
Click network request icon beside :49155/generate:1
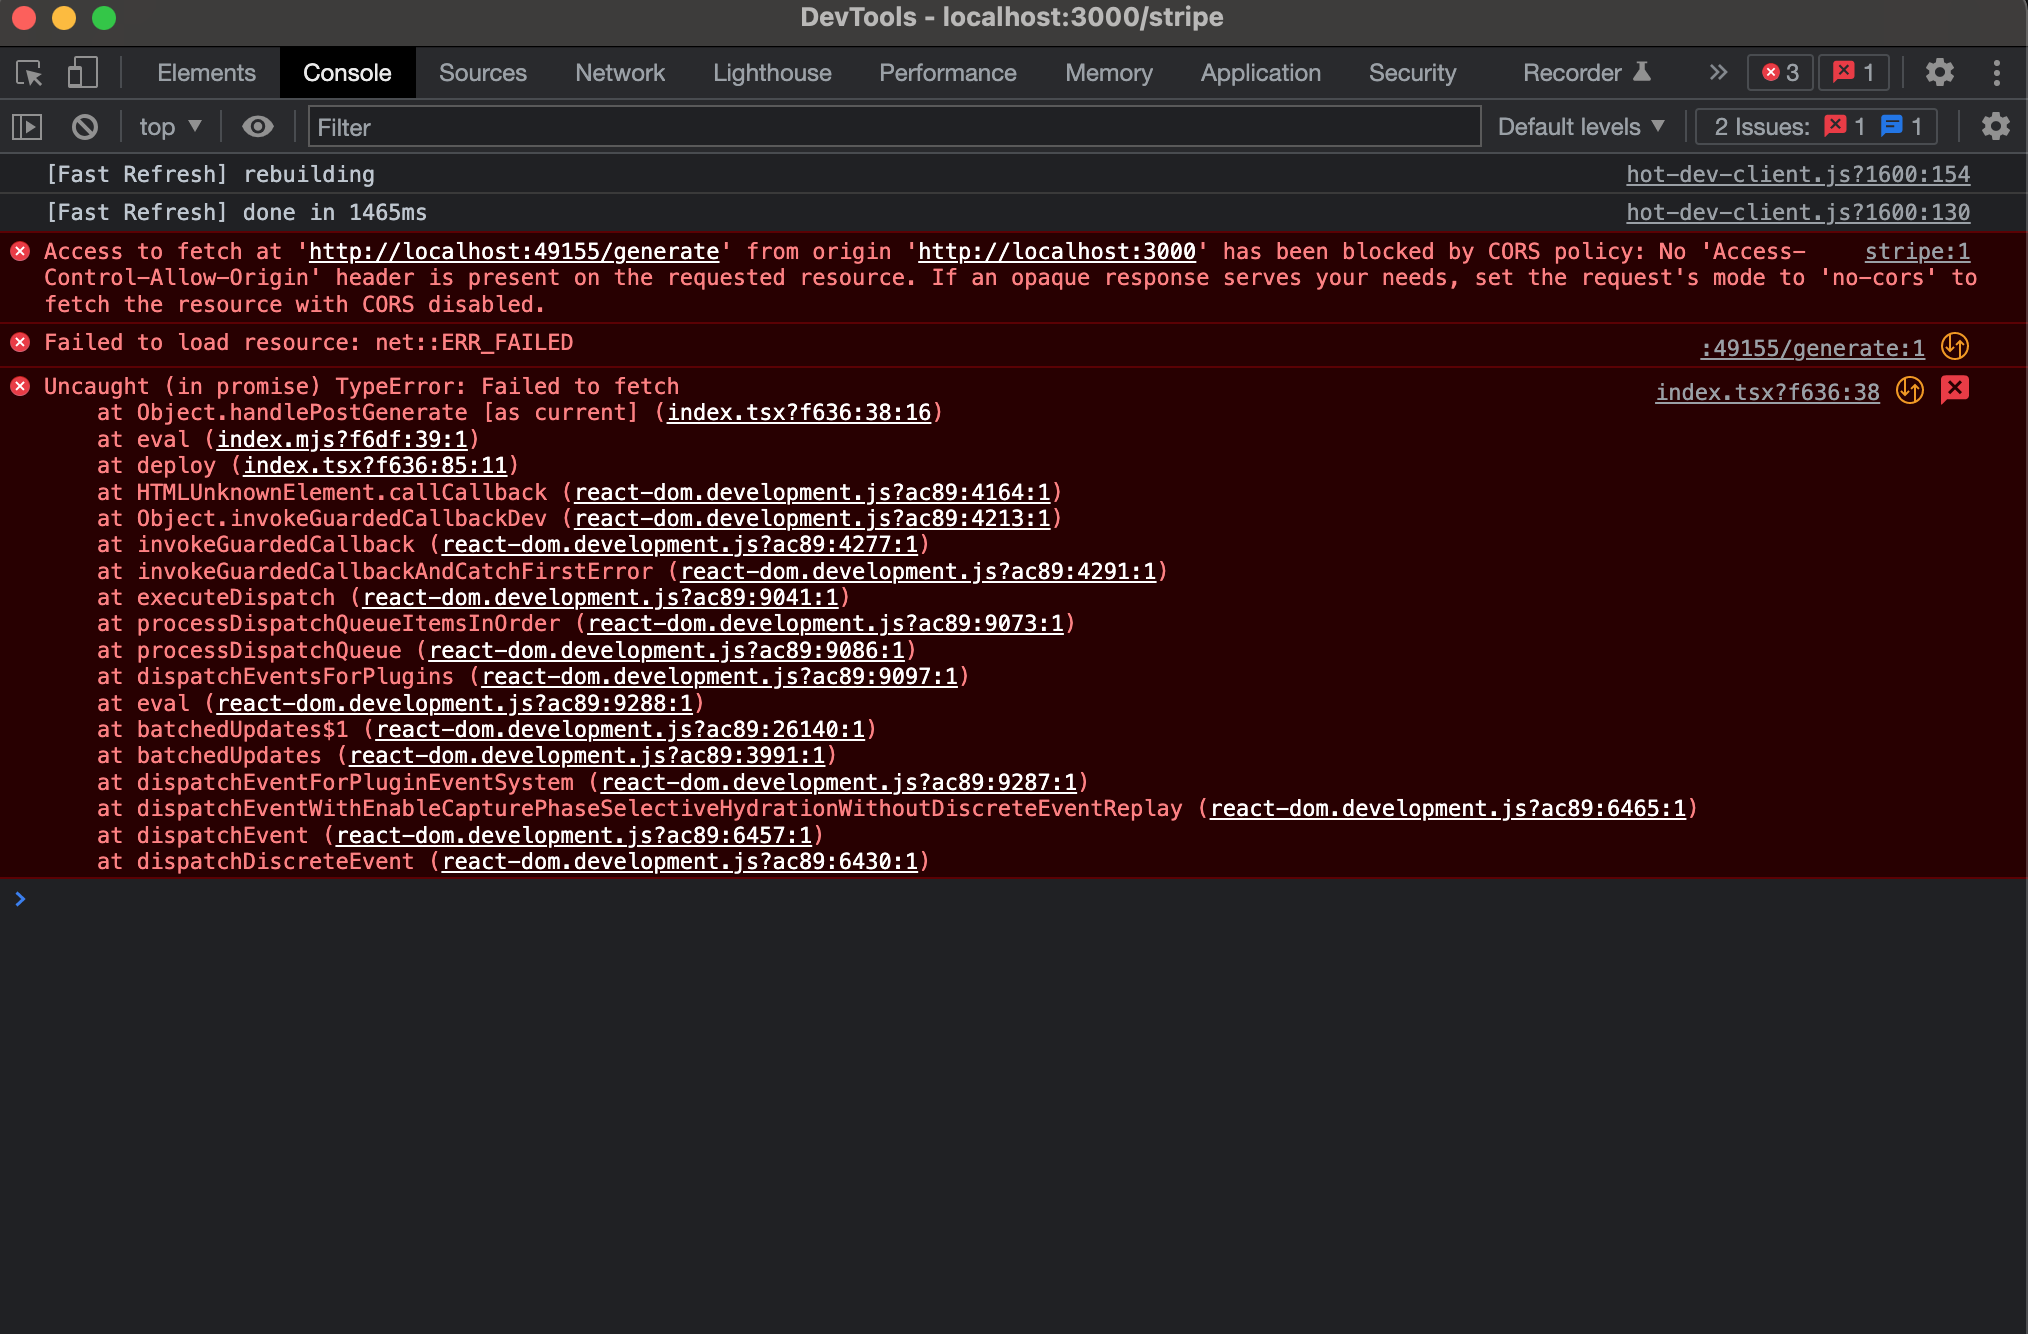(x=1954, y=347)
